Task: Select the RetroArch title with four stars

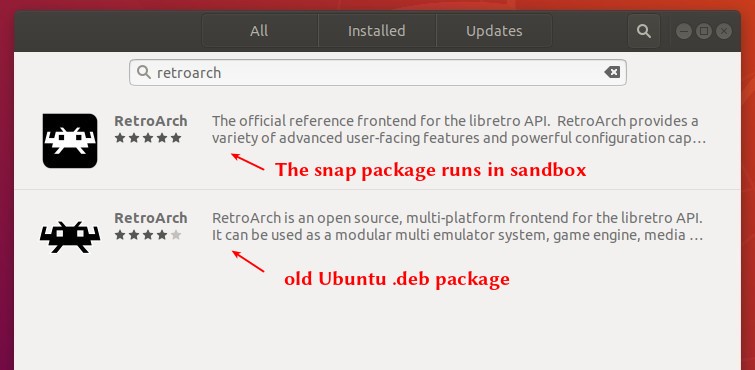Action: tap(151, 218)
